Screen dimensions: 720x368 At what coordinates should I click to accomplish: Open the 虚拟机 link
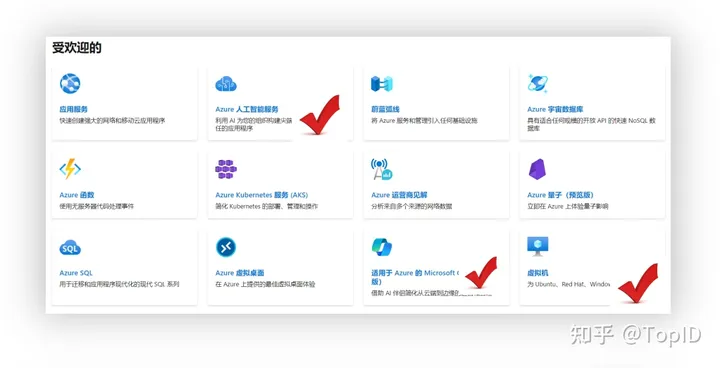[538, 273]
